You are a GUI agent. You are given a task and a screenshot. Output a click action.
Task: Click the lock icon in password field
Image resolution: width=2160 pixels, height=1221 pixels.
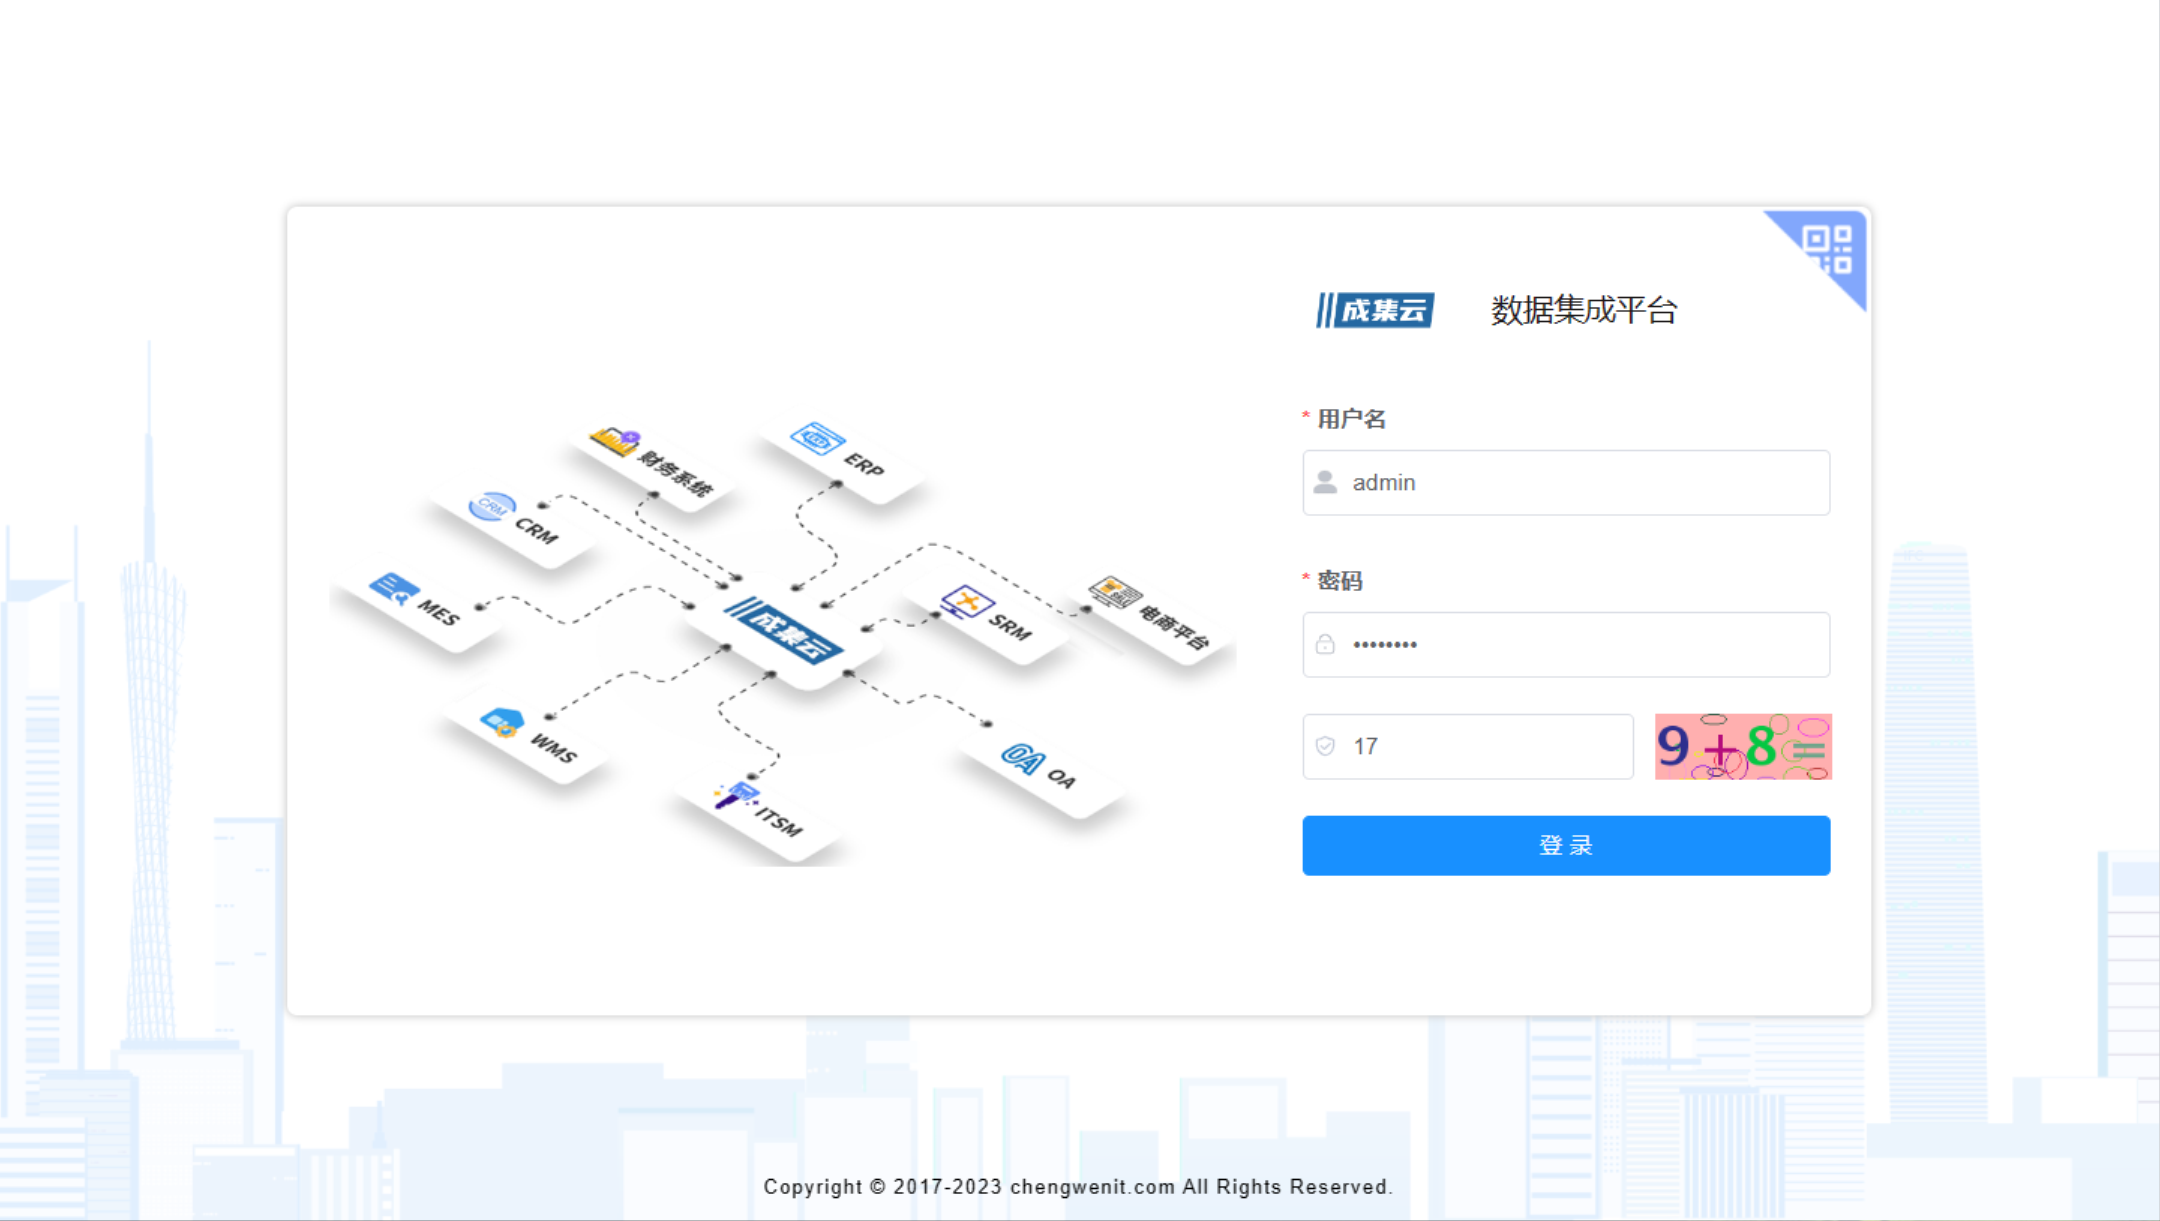tap(1326, 645)
